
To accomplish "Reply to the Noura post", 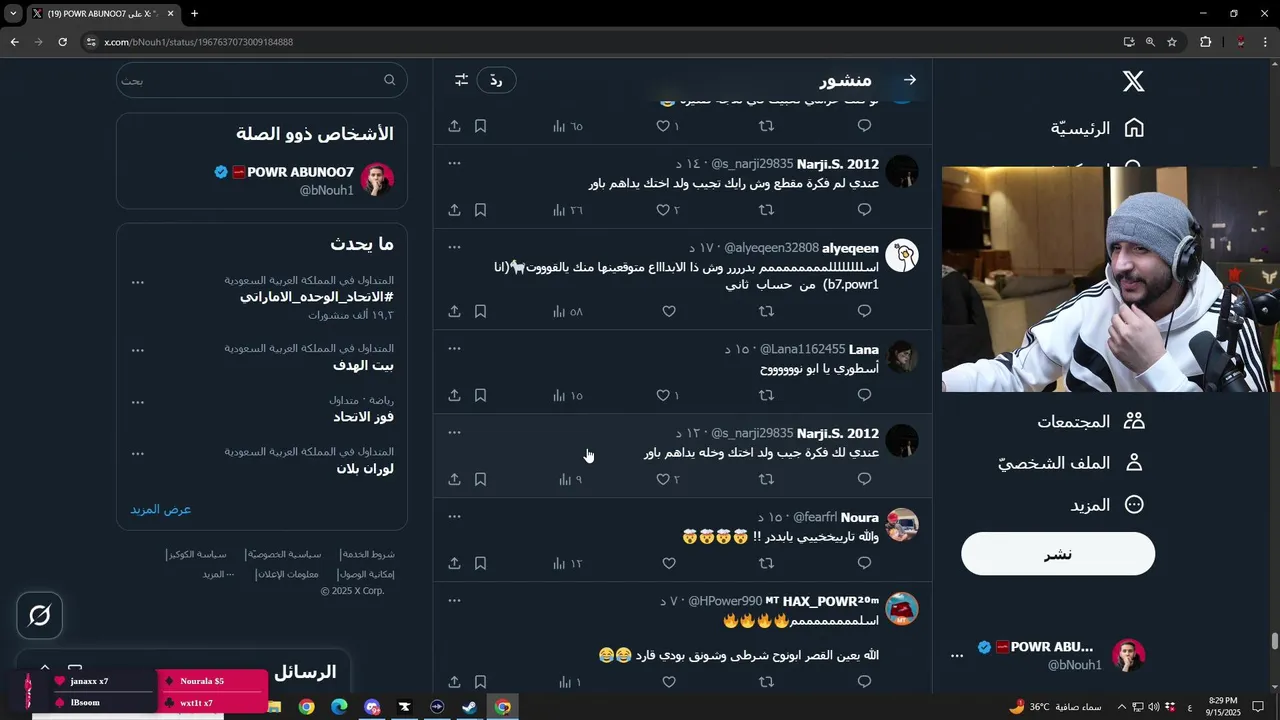I will (x=865, y=563).
